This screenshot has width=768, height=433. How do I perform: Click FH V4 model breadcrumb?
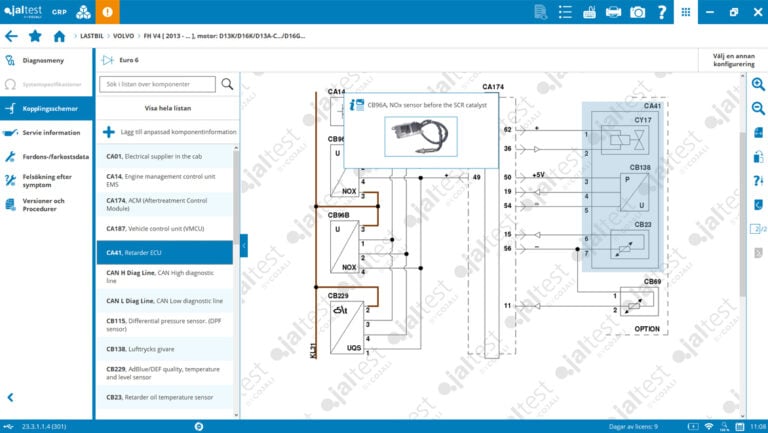coord(224,36)
